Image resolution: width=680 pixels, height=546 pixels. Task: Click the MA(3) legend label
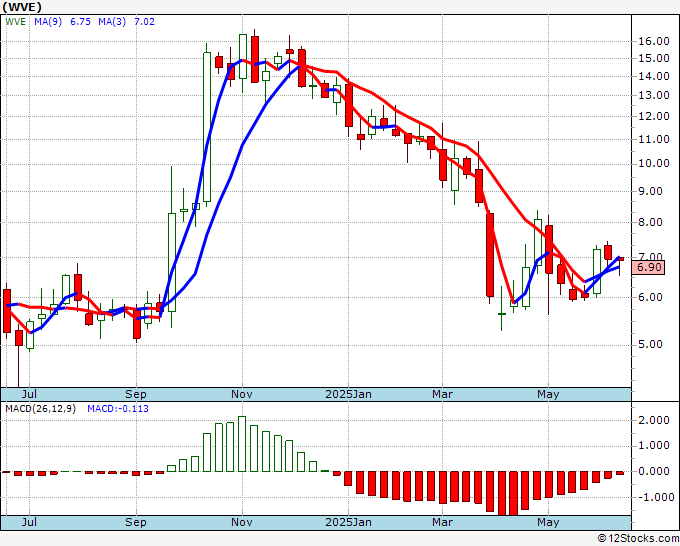point(112,22)
